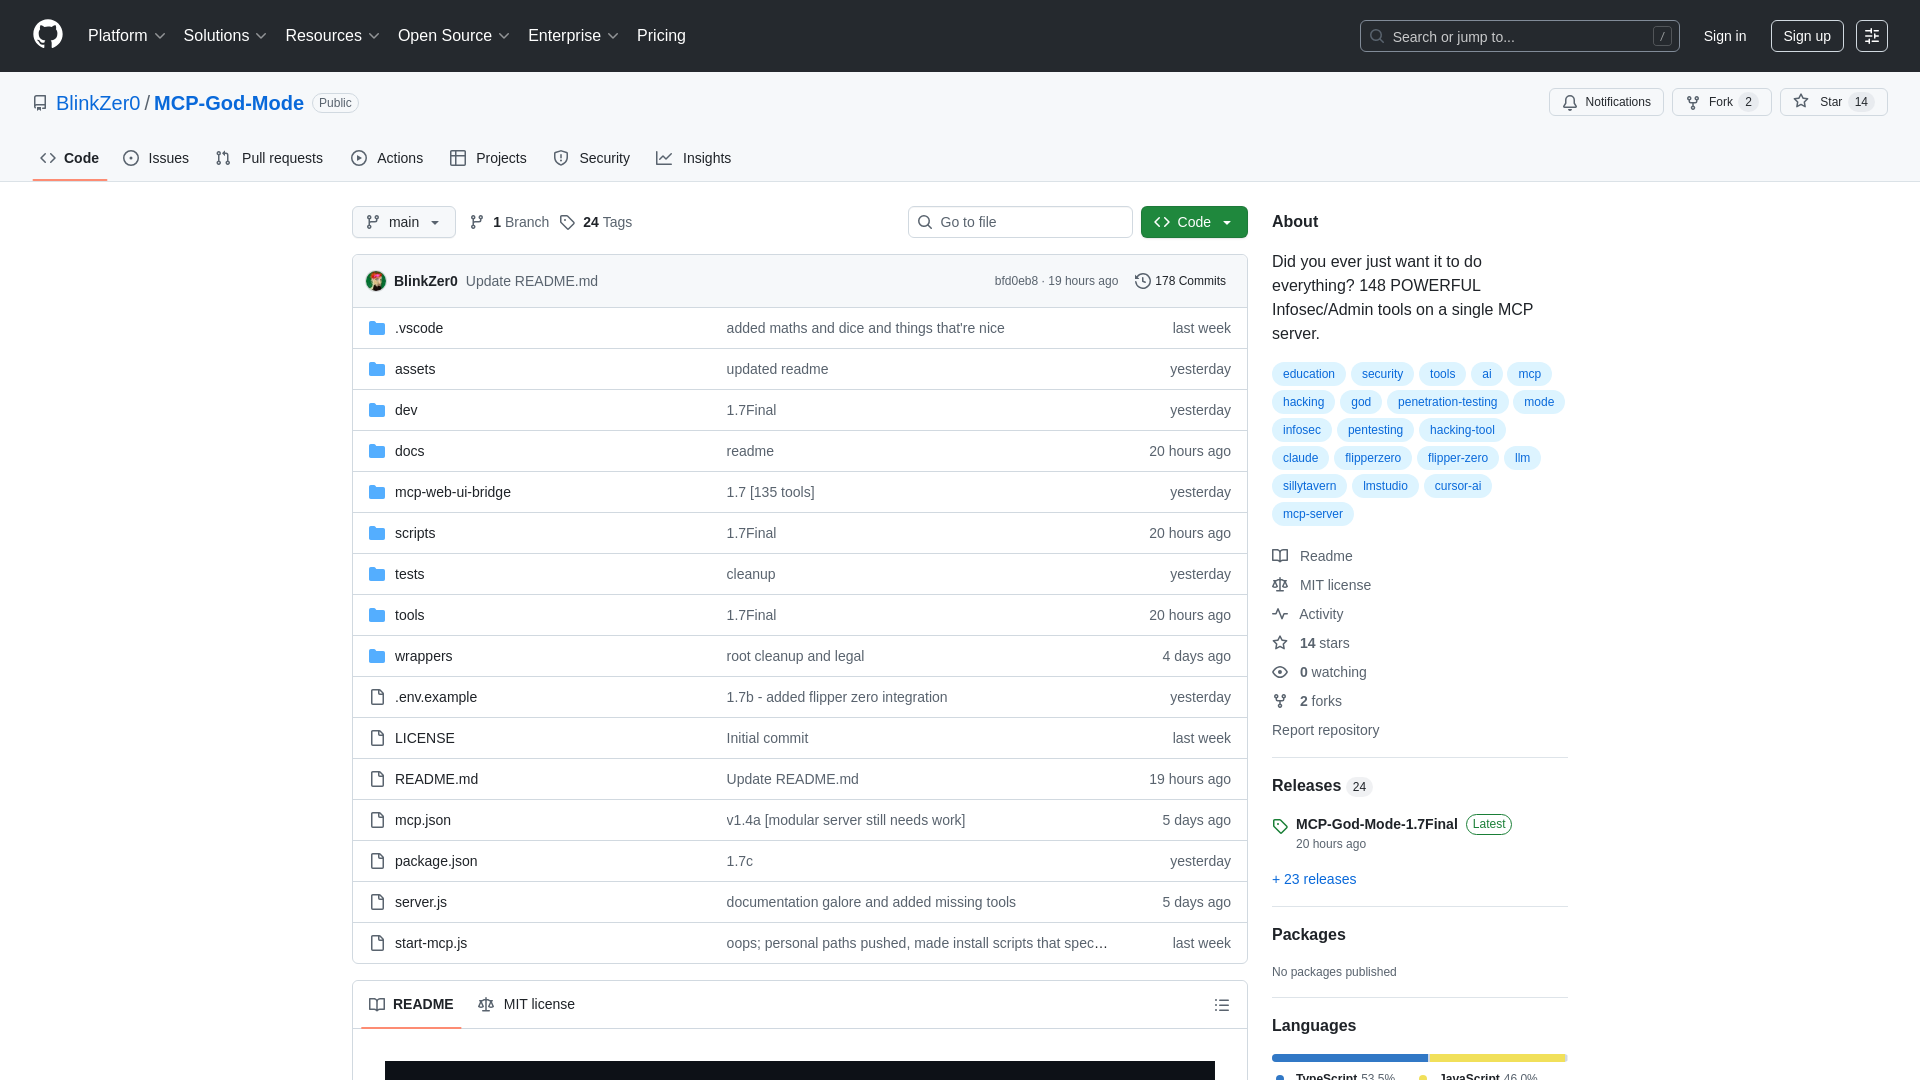Click the flipperzero topic tag
The height and width of the screenshot is (1080, 1920).
point(1372,458)
